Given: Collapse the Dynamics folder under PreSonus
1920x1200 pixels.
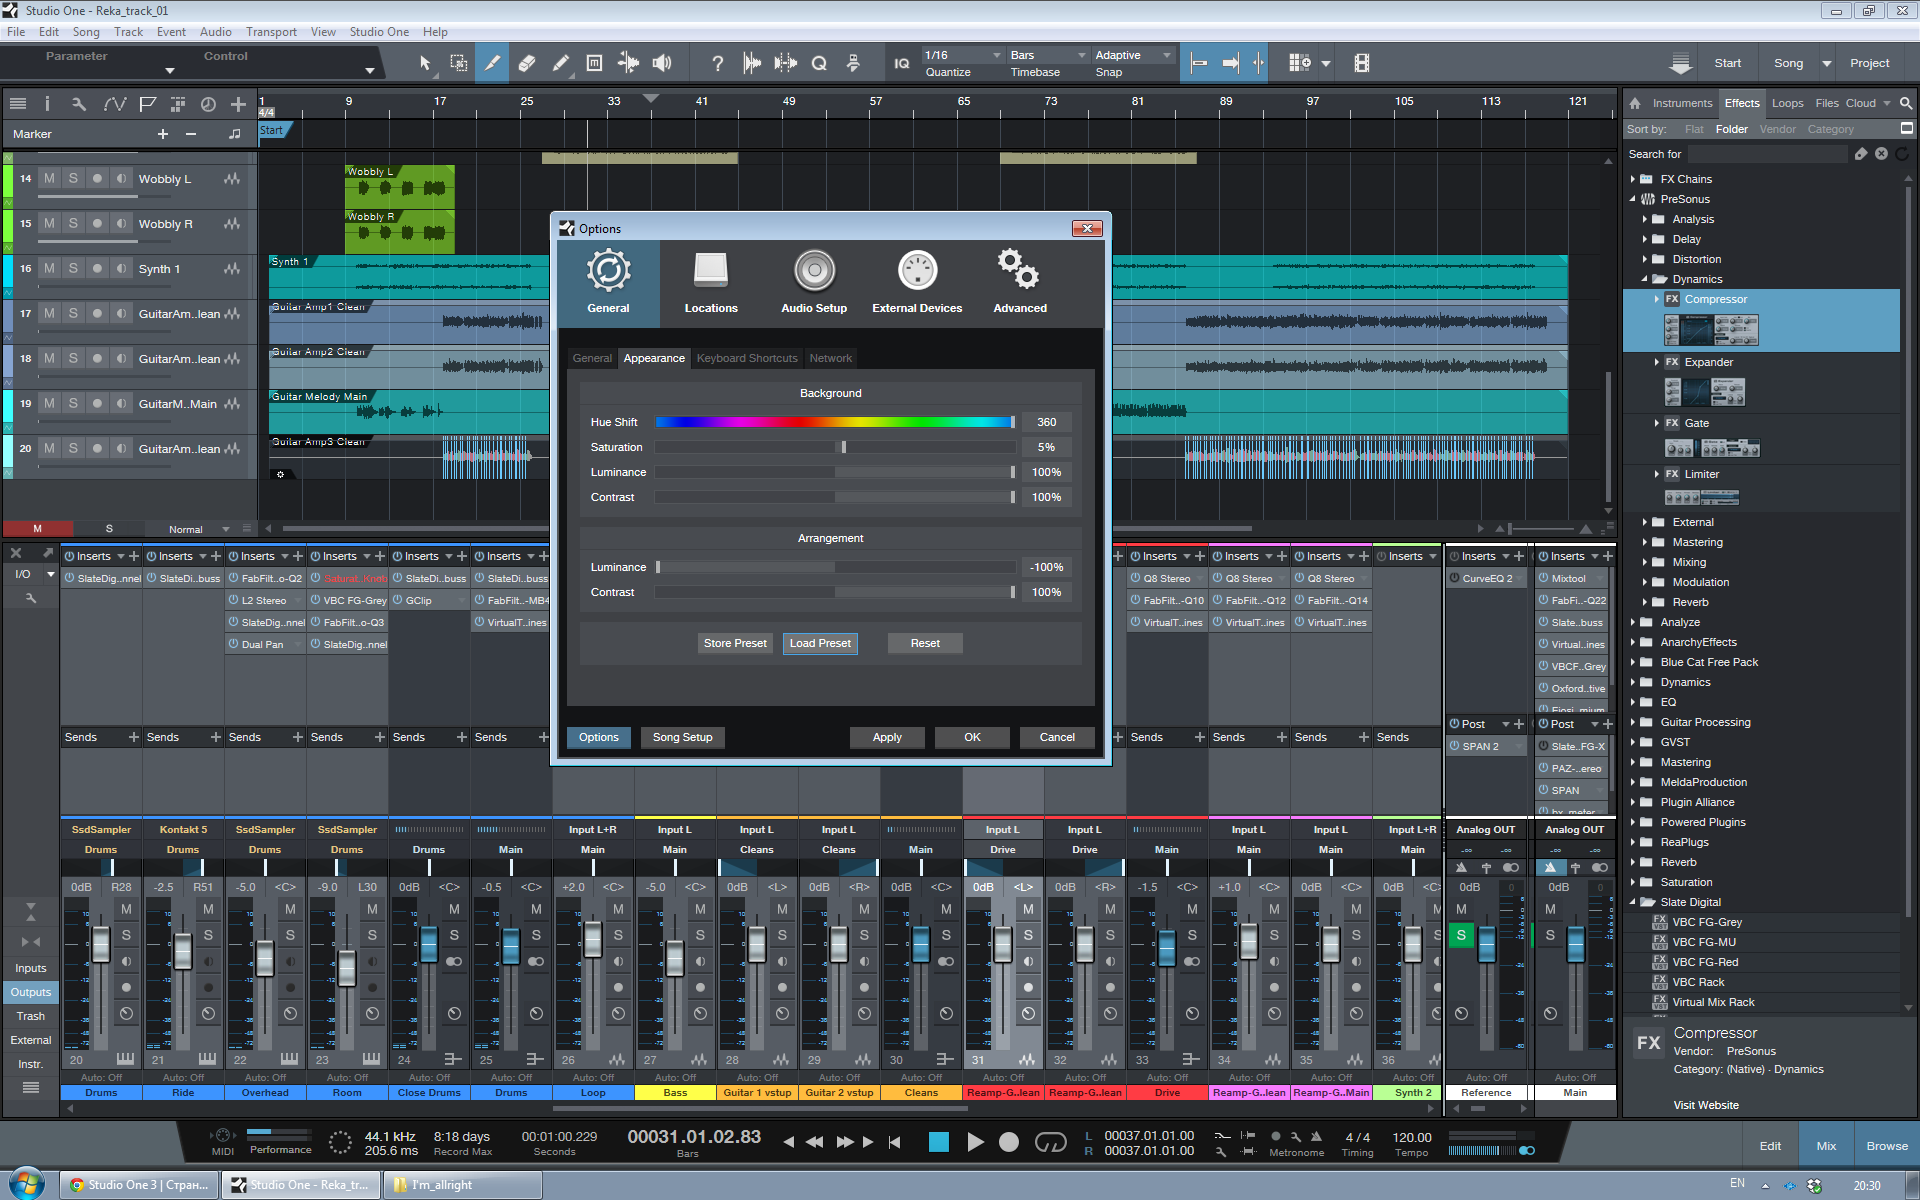Looking at the screenshot, I should pos(1645,279).
